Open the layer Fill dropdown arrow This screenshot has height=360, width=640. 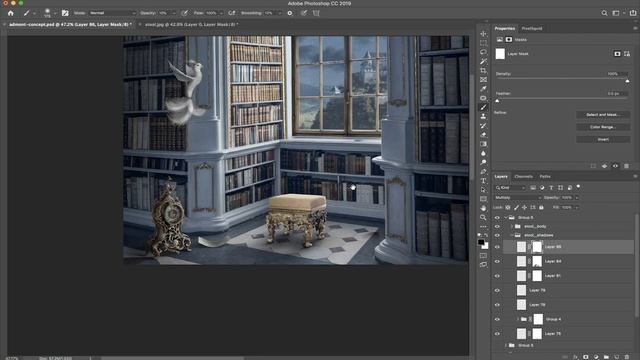[x=577, y=207]
